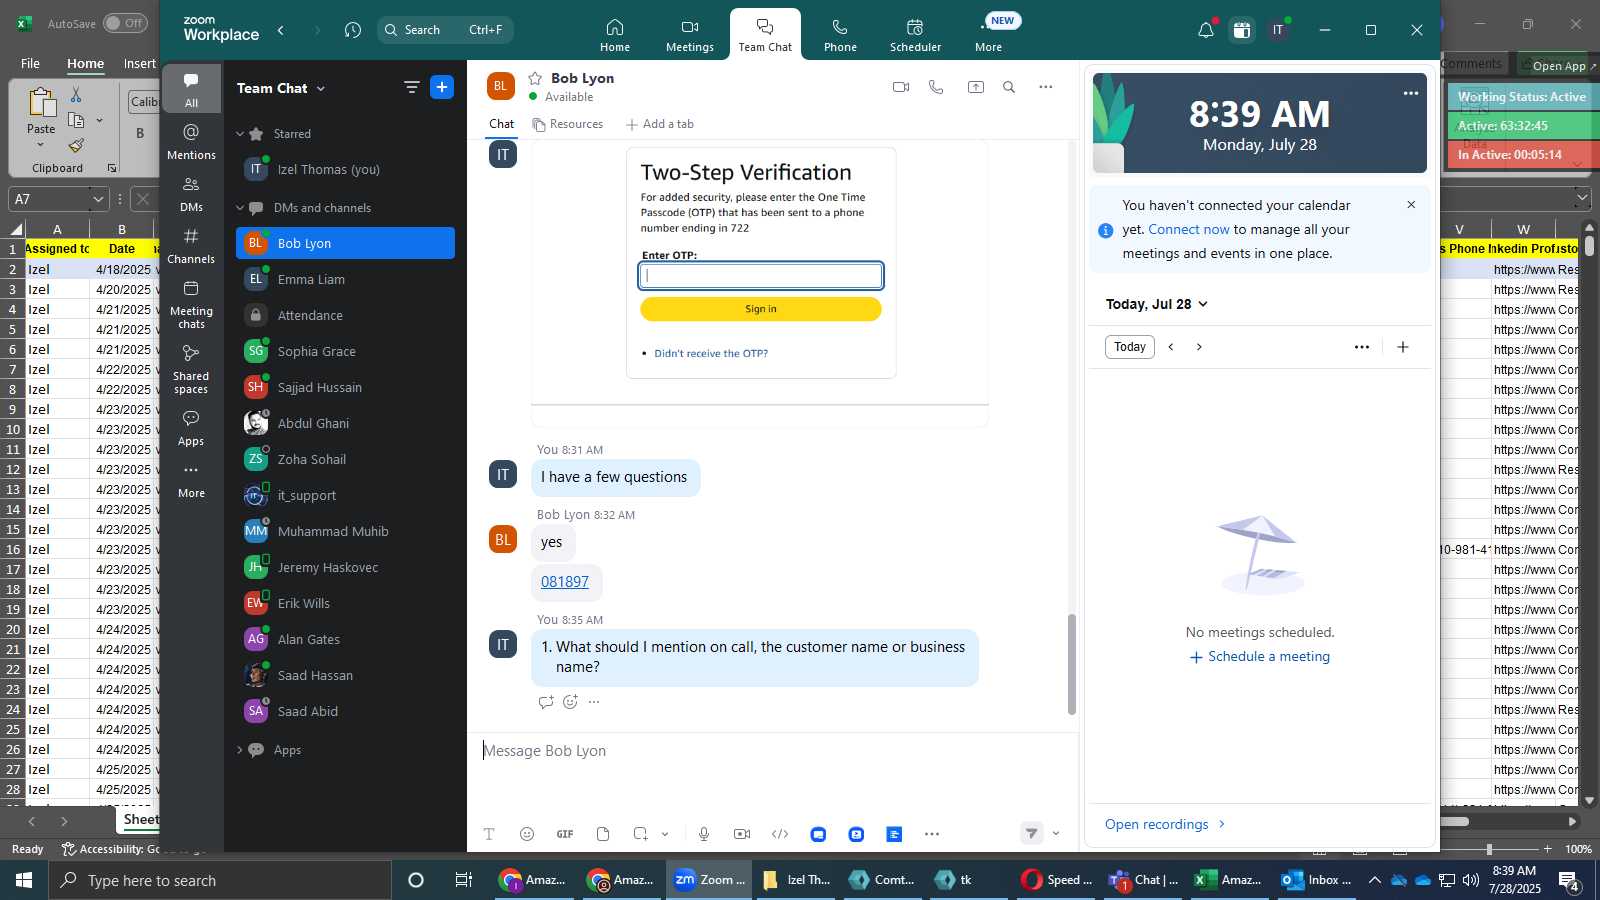Viewport: 1600px width, 900px height.
Task: Go to next day in calendar
Action: pos(1199,347)
